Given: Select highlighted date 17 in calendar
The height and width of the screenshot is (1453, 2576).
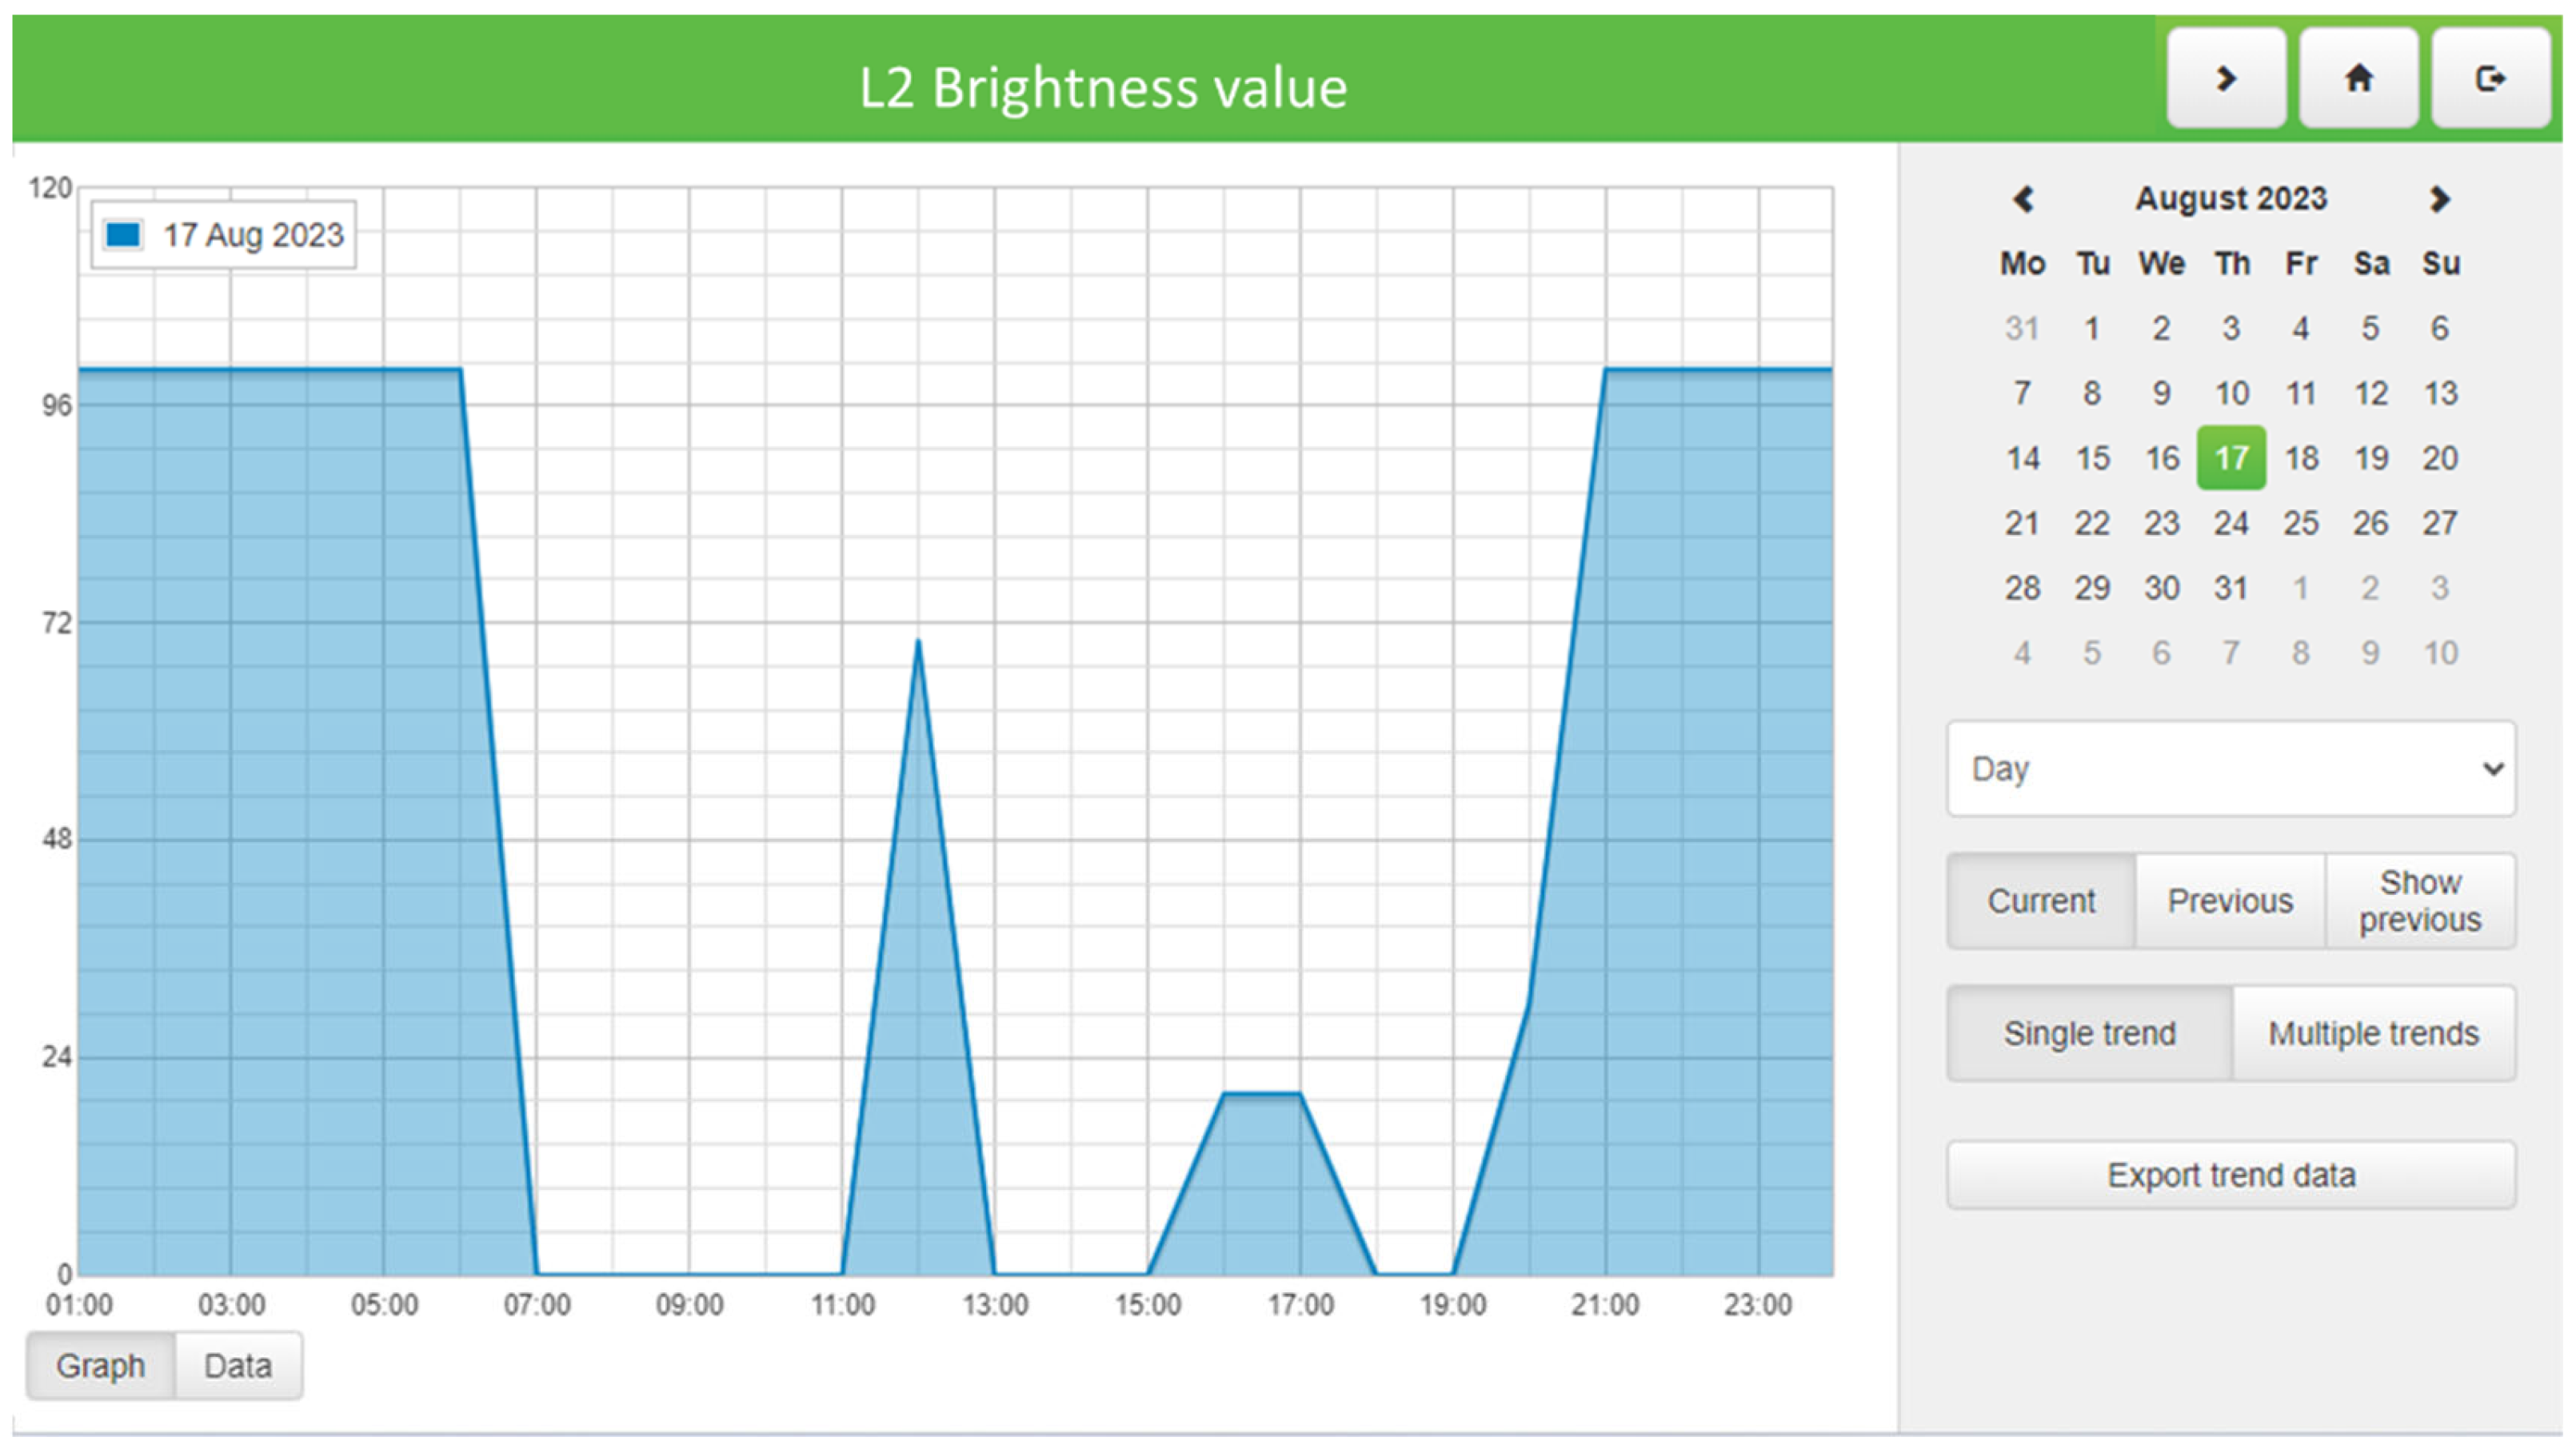Looking at the screenshot, I should coord(2230,458).
